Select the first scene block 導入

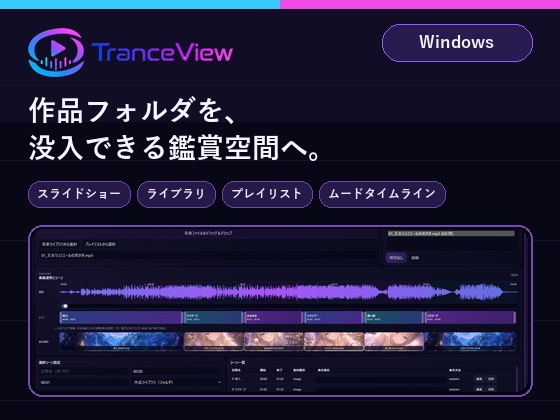coord(121,318)
